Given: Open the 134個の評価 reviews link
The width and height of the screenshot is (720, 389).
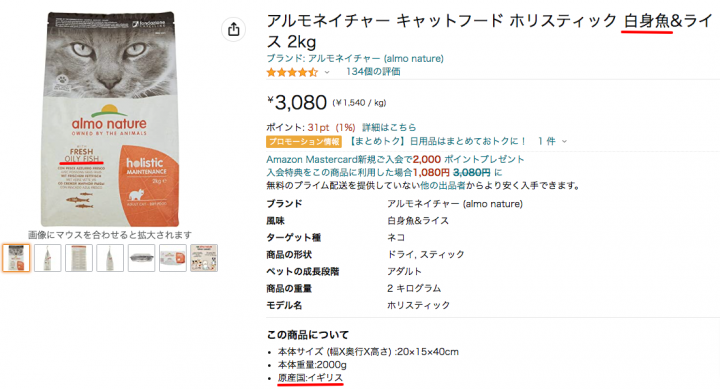Looking at the screenshot, I should click(373, 72).
